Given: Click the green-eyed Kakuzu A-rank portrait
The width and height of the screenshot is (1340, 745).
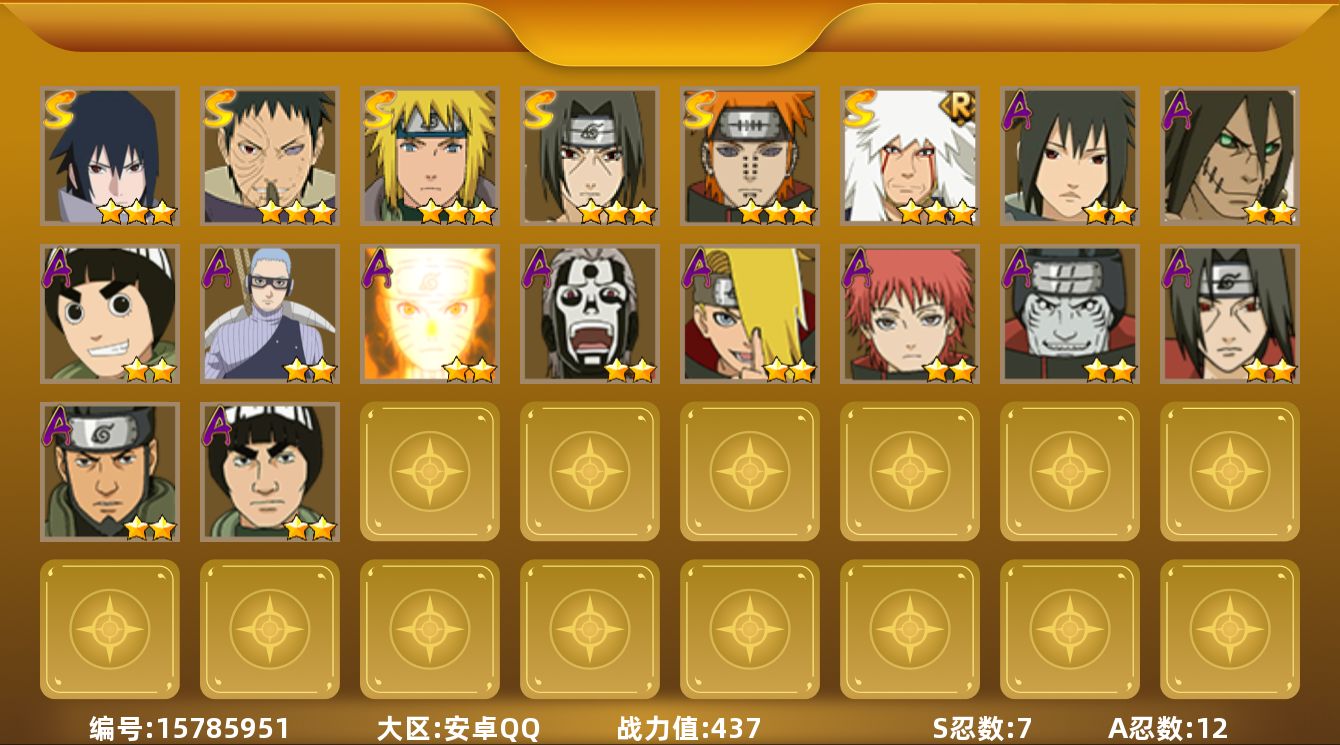Looking at the screenshot, I should 1230,156.
